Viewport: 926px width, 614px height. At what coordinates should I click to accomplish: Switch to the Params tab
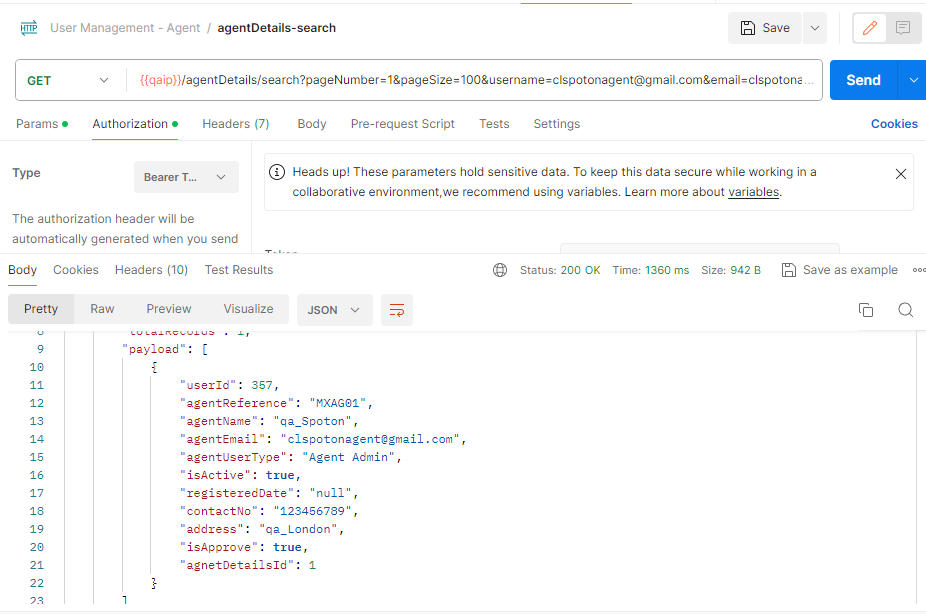pos(42,124)
